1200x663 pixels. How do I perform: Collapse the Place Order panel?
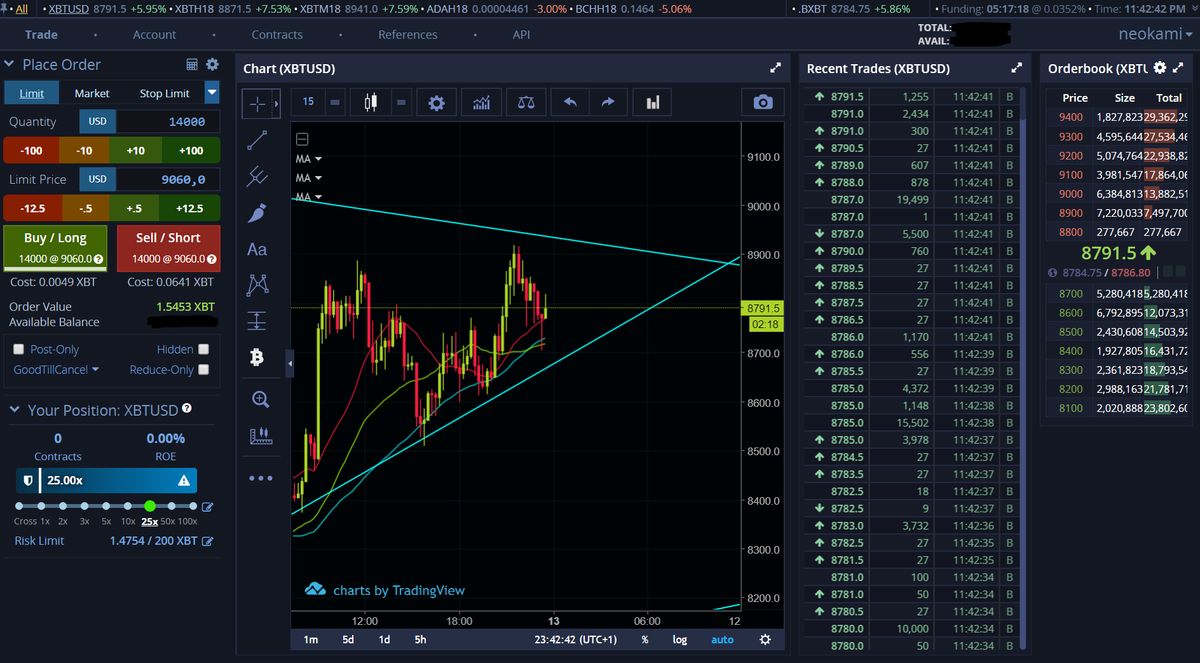[10, 64]
